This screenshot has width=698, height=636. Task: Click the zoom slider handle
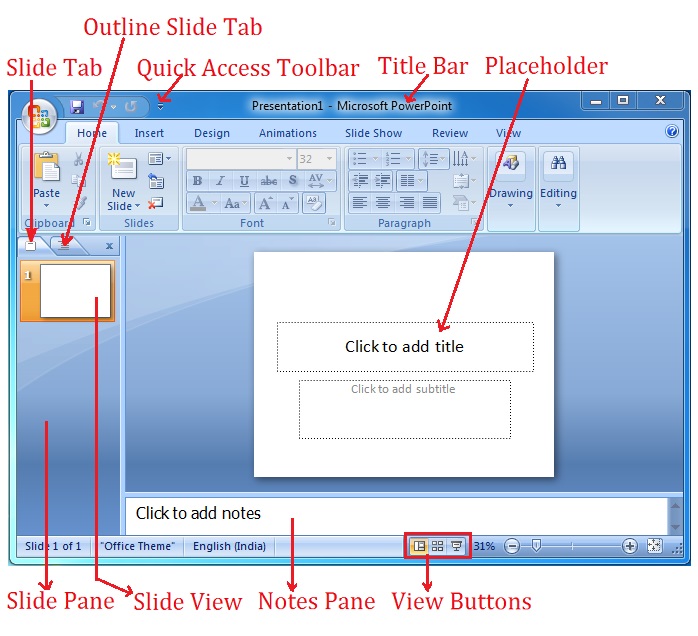(x=536, y=546)
